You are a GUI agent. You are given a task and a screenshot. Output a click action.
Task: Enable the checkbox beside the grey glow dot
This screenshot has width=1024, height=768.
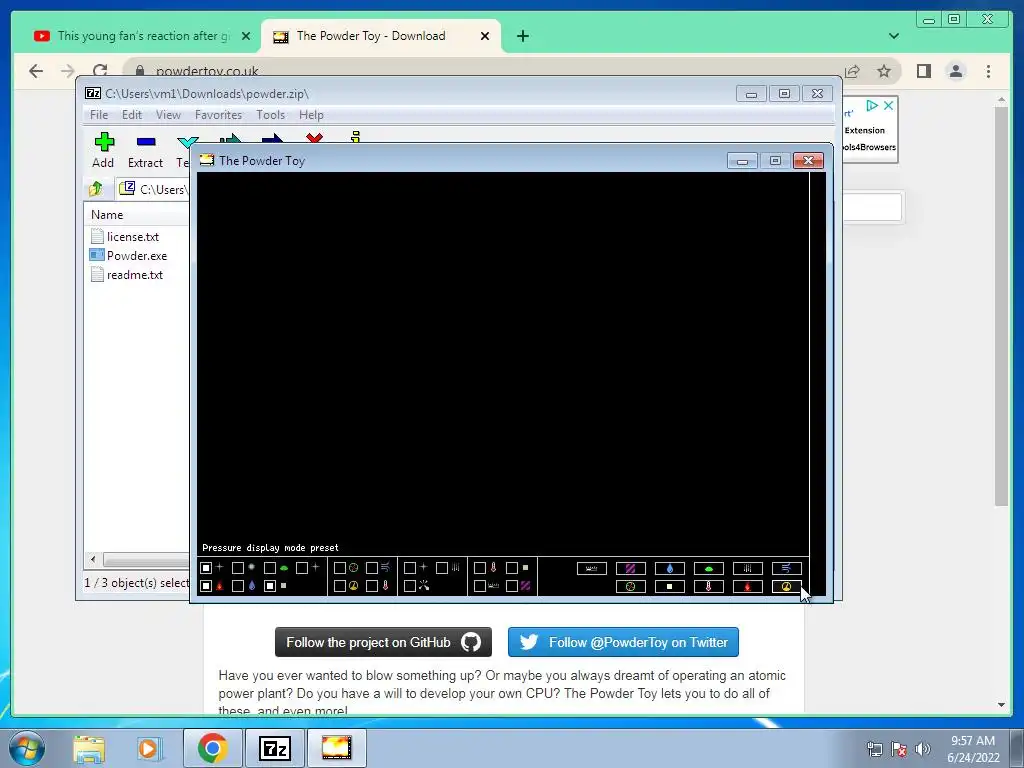[x=238, y=568]
